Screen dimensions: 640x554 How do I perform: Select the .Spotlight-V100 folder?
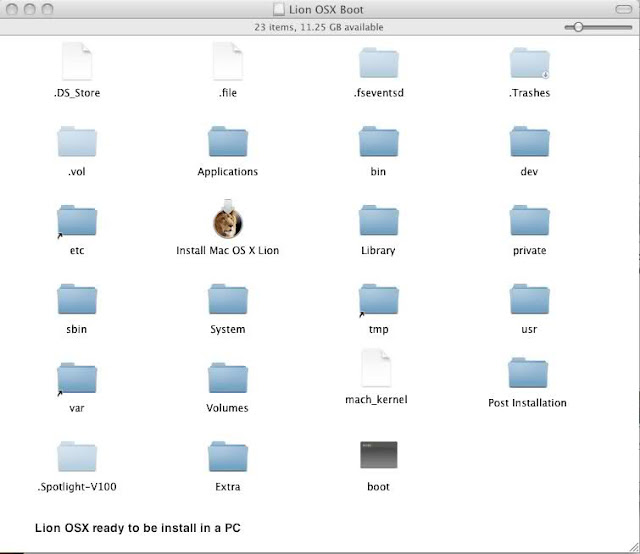(77, 456)
